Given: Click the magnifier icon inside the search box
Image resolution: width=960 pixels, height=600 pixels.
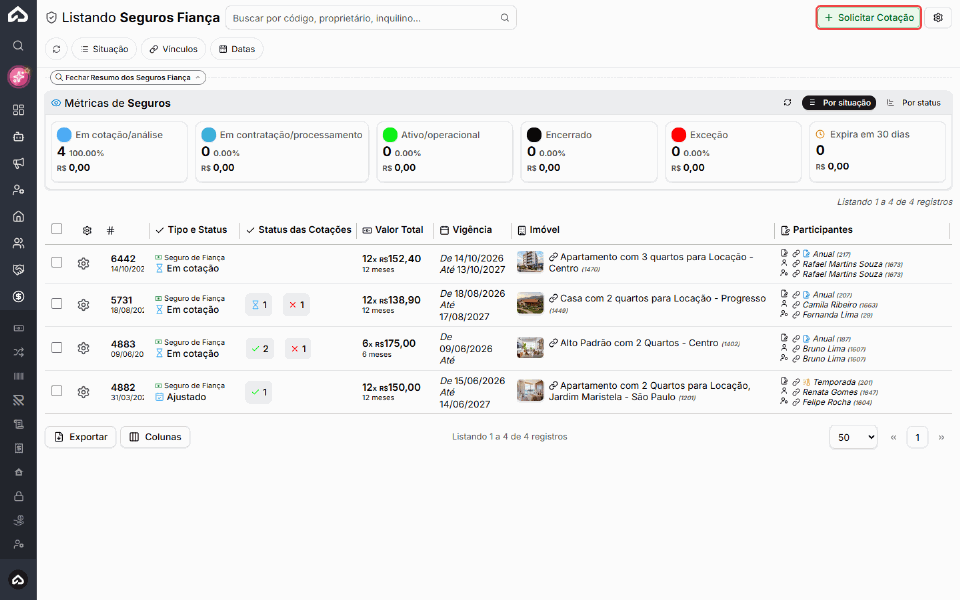Looking at the screenshot, I should 504,18.
